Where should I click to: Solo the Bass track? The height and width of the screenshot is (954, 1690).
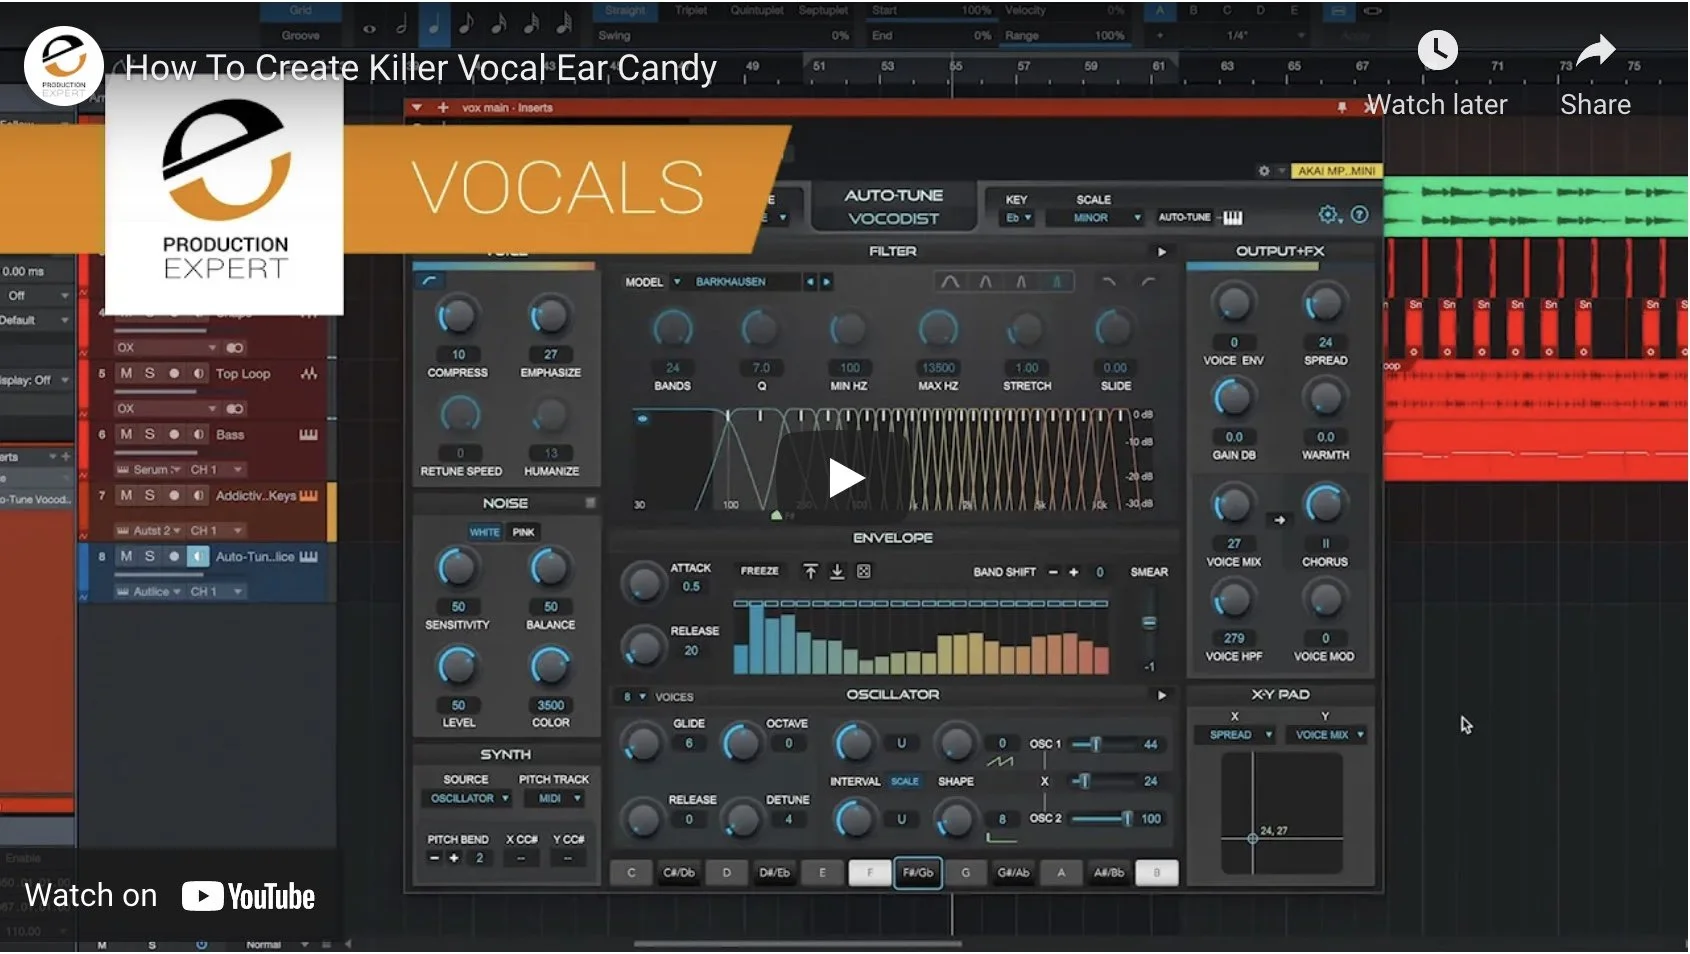(150, 435)
